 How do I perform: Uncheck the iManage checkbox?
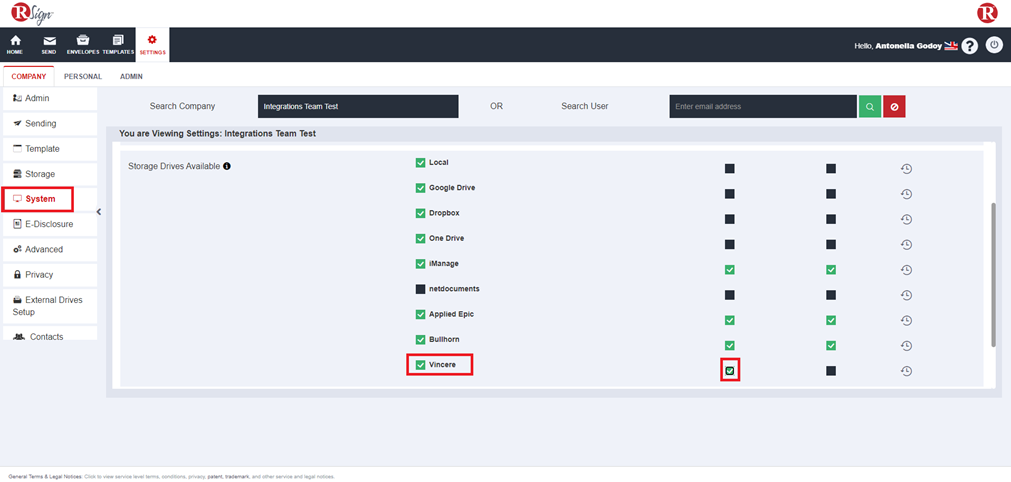point(420,264)
